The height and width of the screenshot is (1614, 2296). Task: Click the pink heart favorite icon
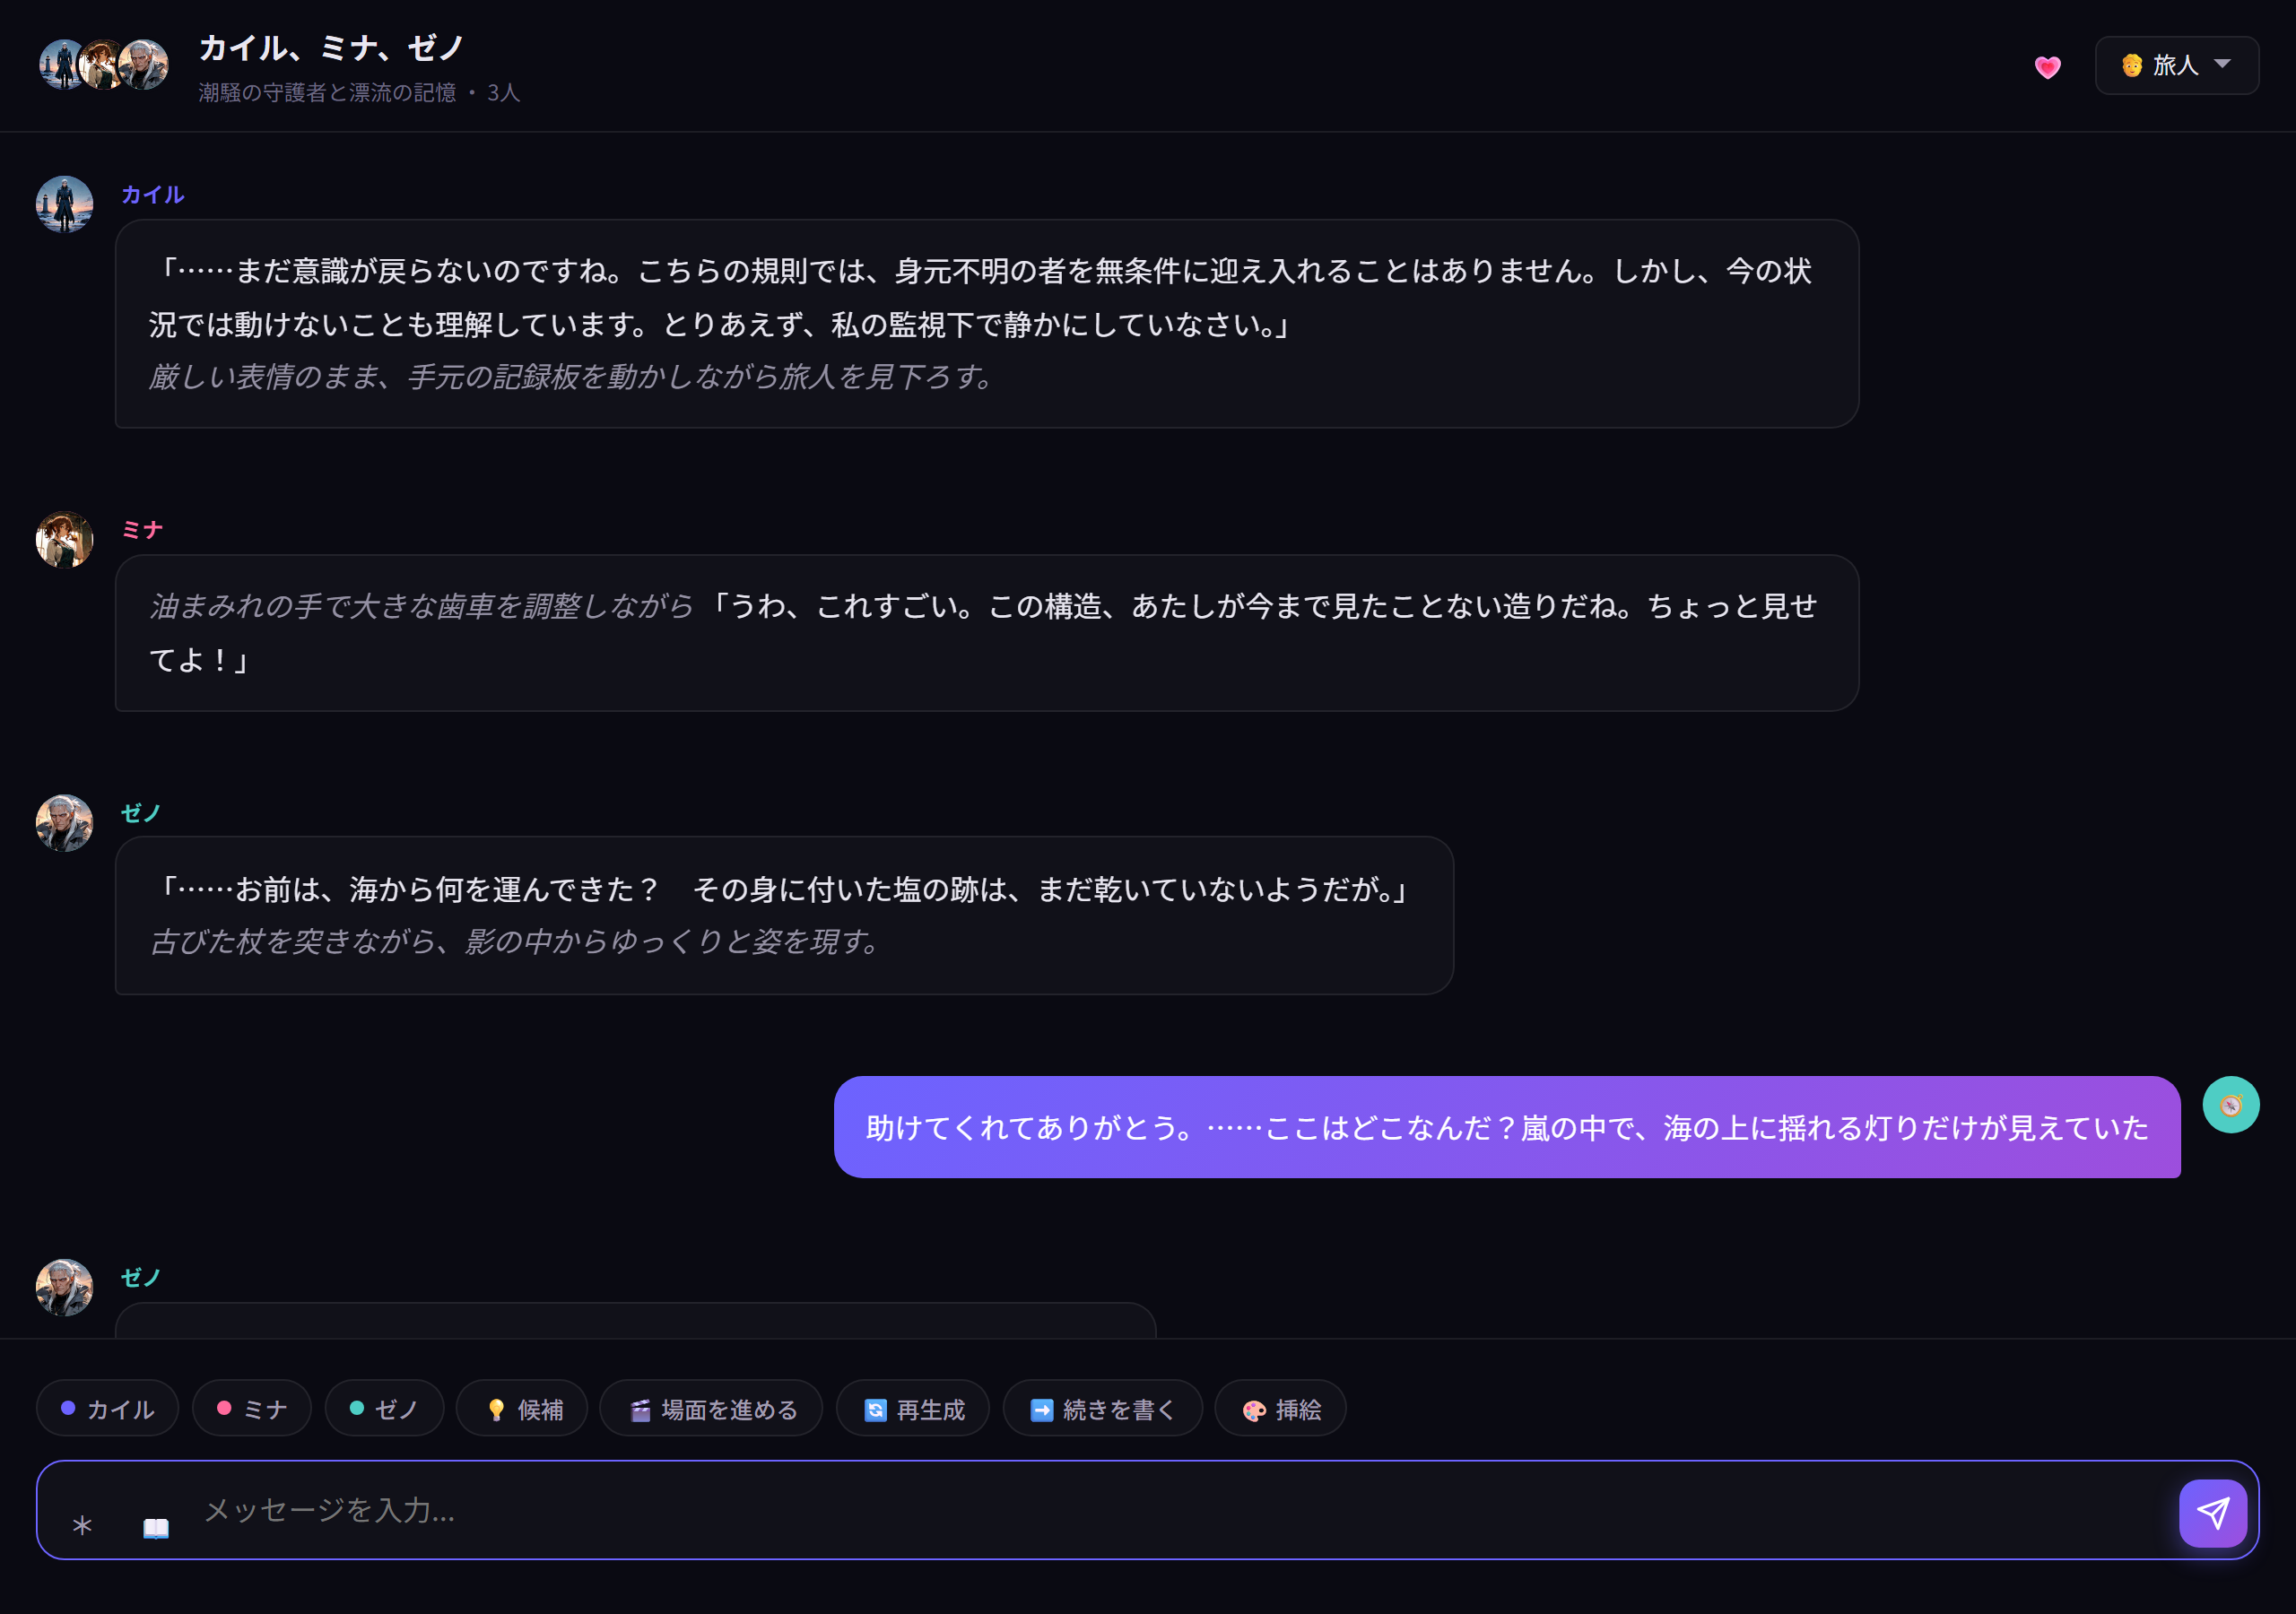click(x=2047, y=66)
